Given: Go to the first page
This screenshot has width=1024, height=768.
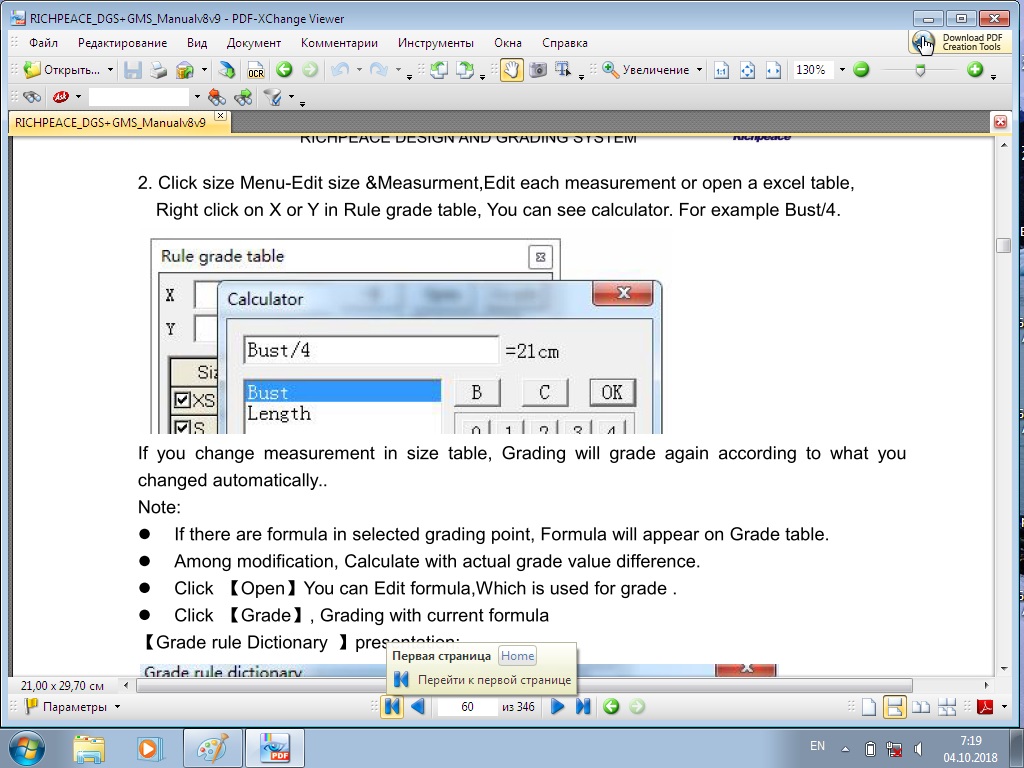Looking at the screenshot, I should pyautogui.click(x=392, y=706).
